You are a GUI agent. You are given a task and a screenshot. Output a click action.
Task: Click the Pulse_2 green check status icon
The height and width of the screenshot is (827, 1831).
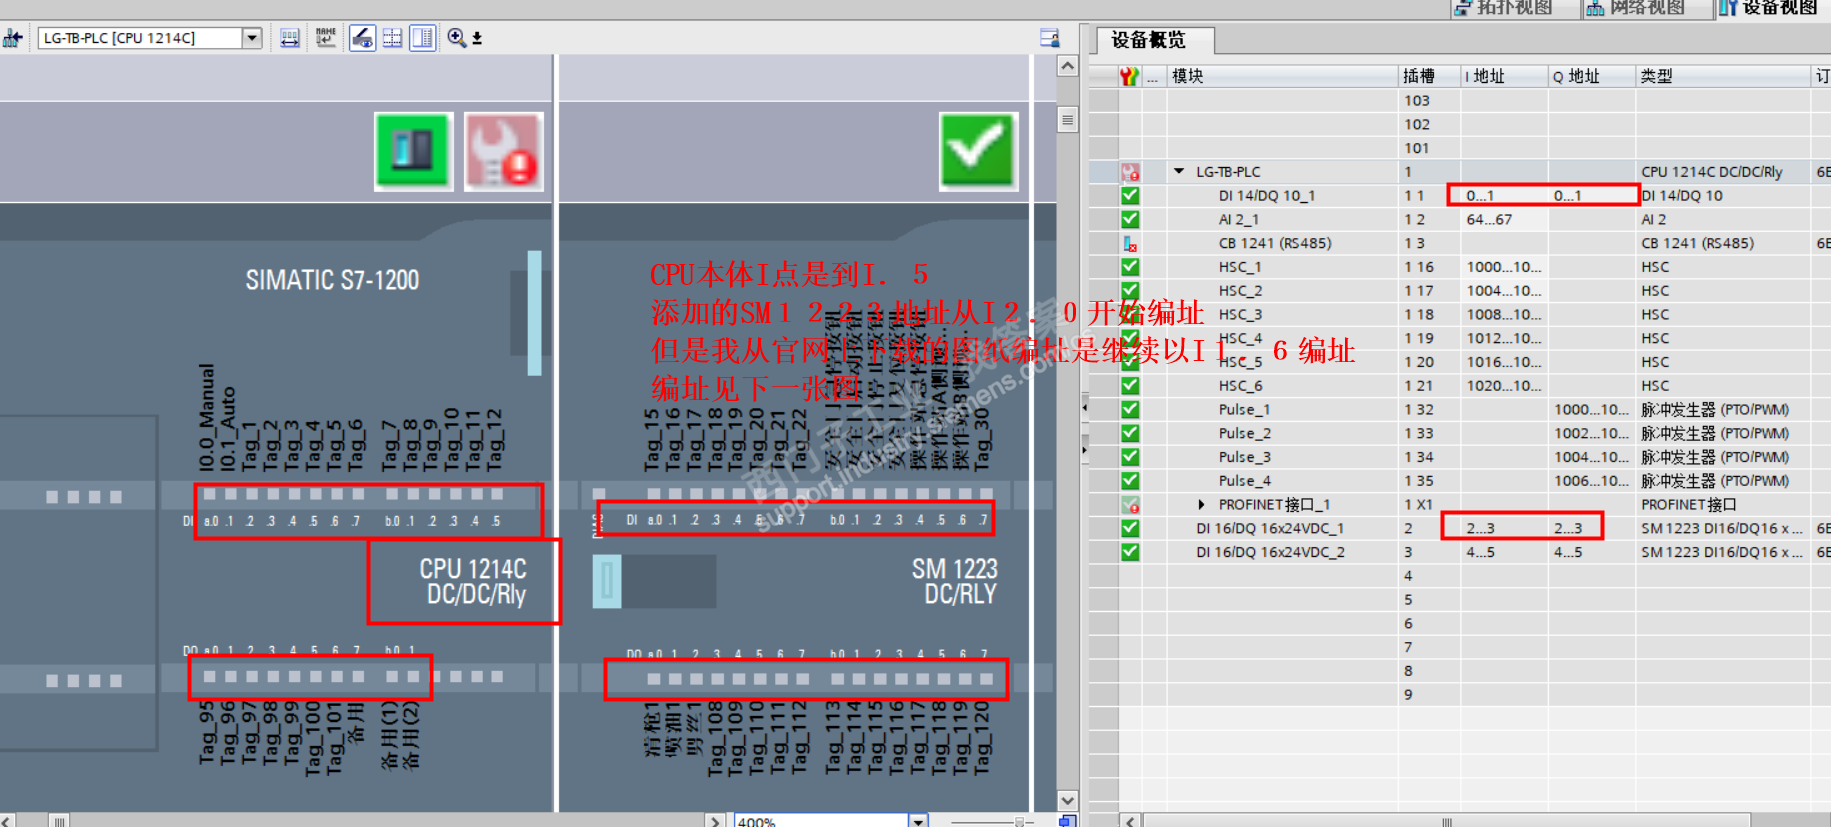point(1130,433)
